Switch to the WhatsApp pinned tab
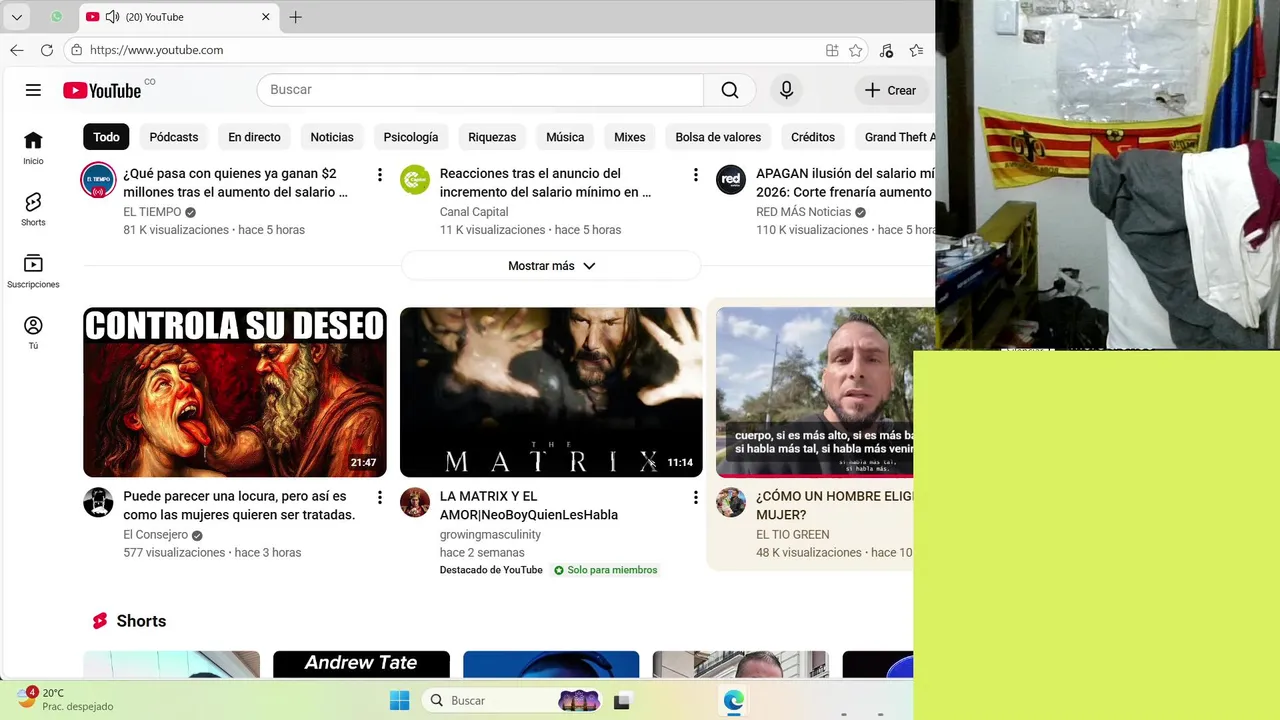1280x720 pixels. [56, 17]
